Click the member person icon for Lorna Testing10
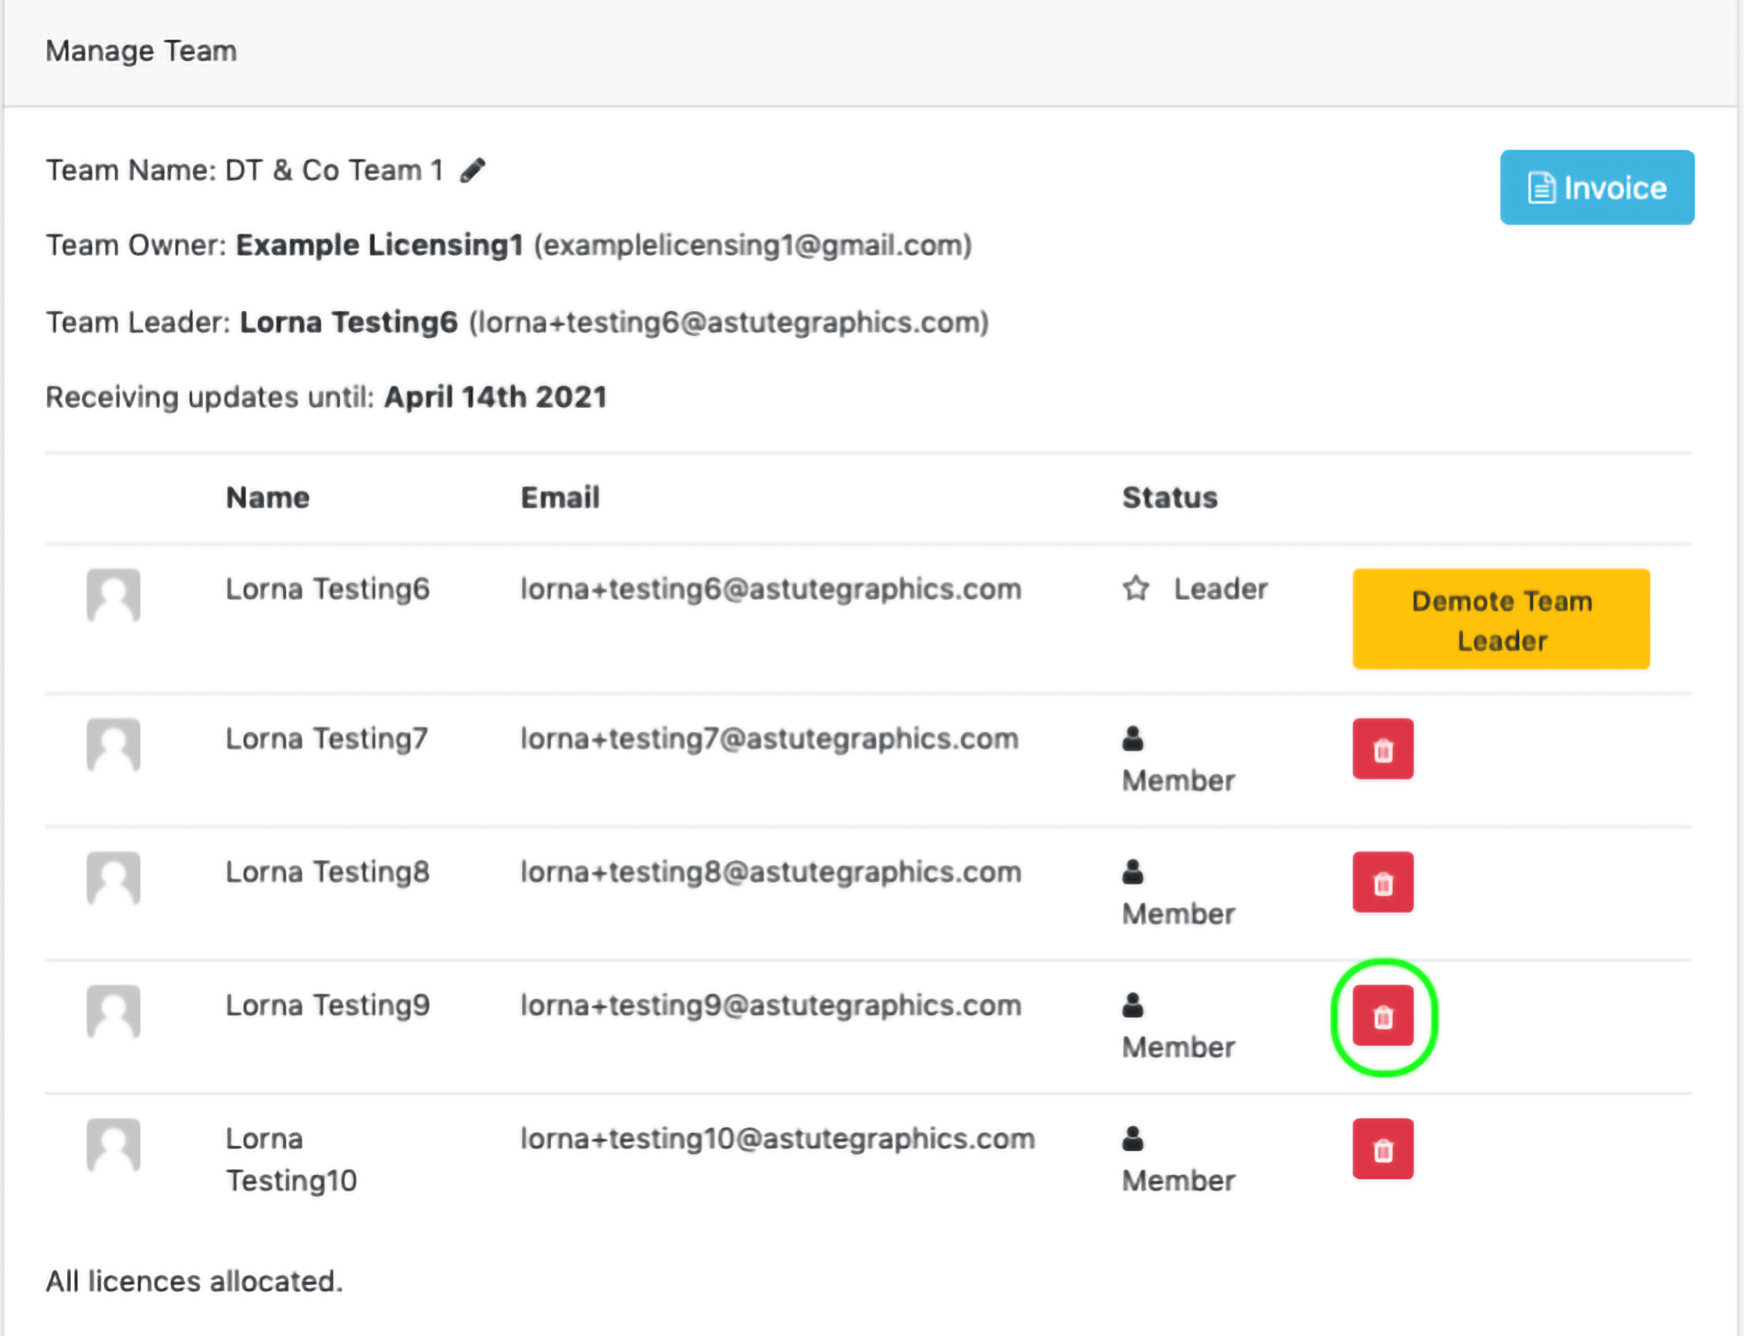The image size is (1744, 1336). (x=1133, y=1139)
